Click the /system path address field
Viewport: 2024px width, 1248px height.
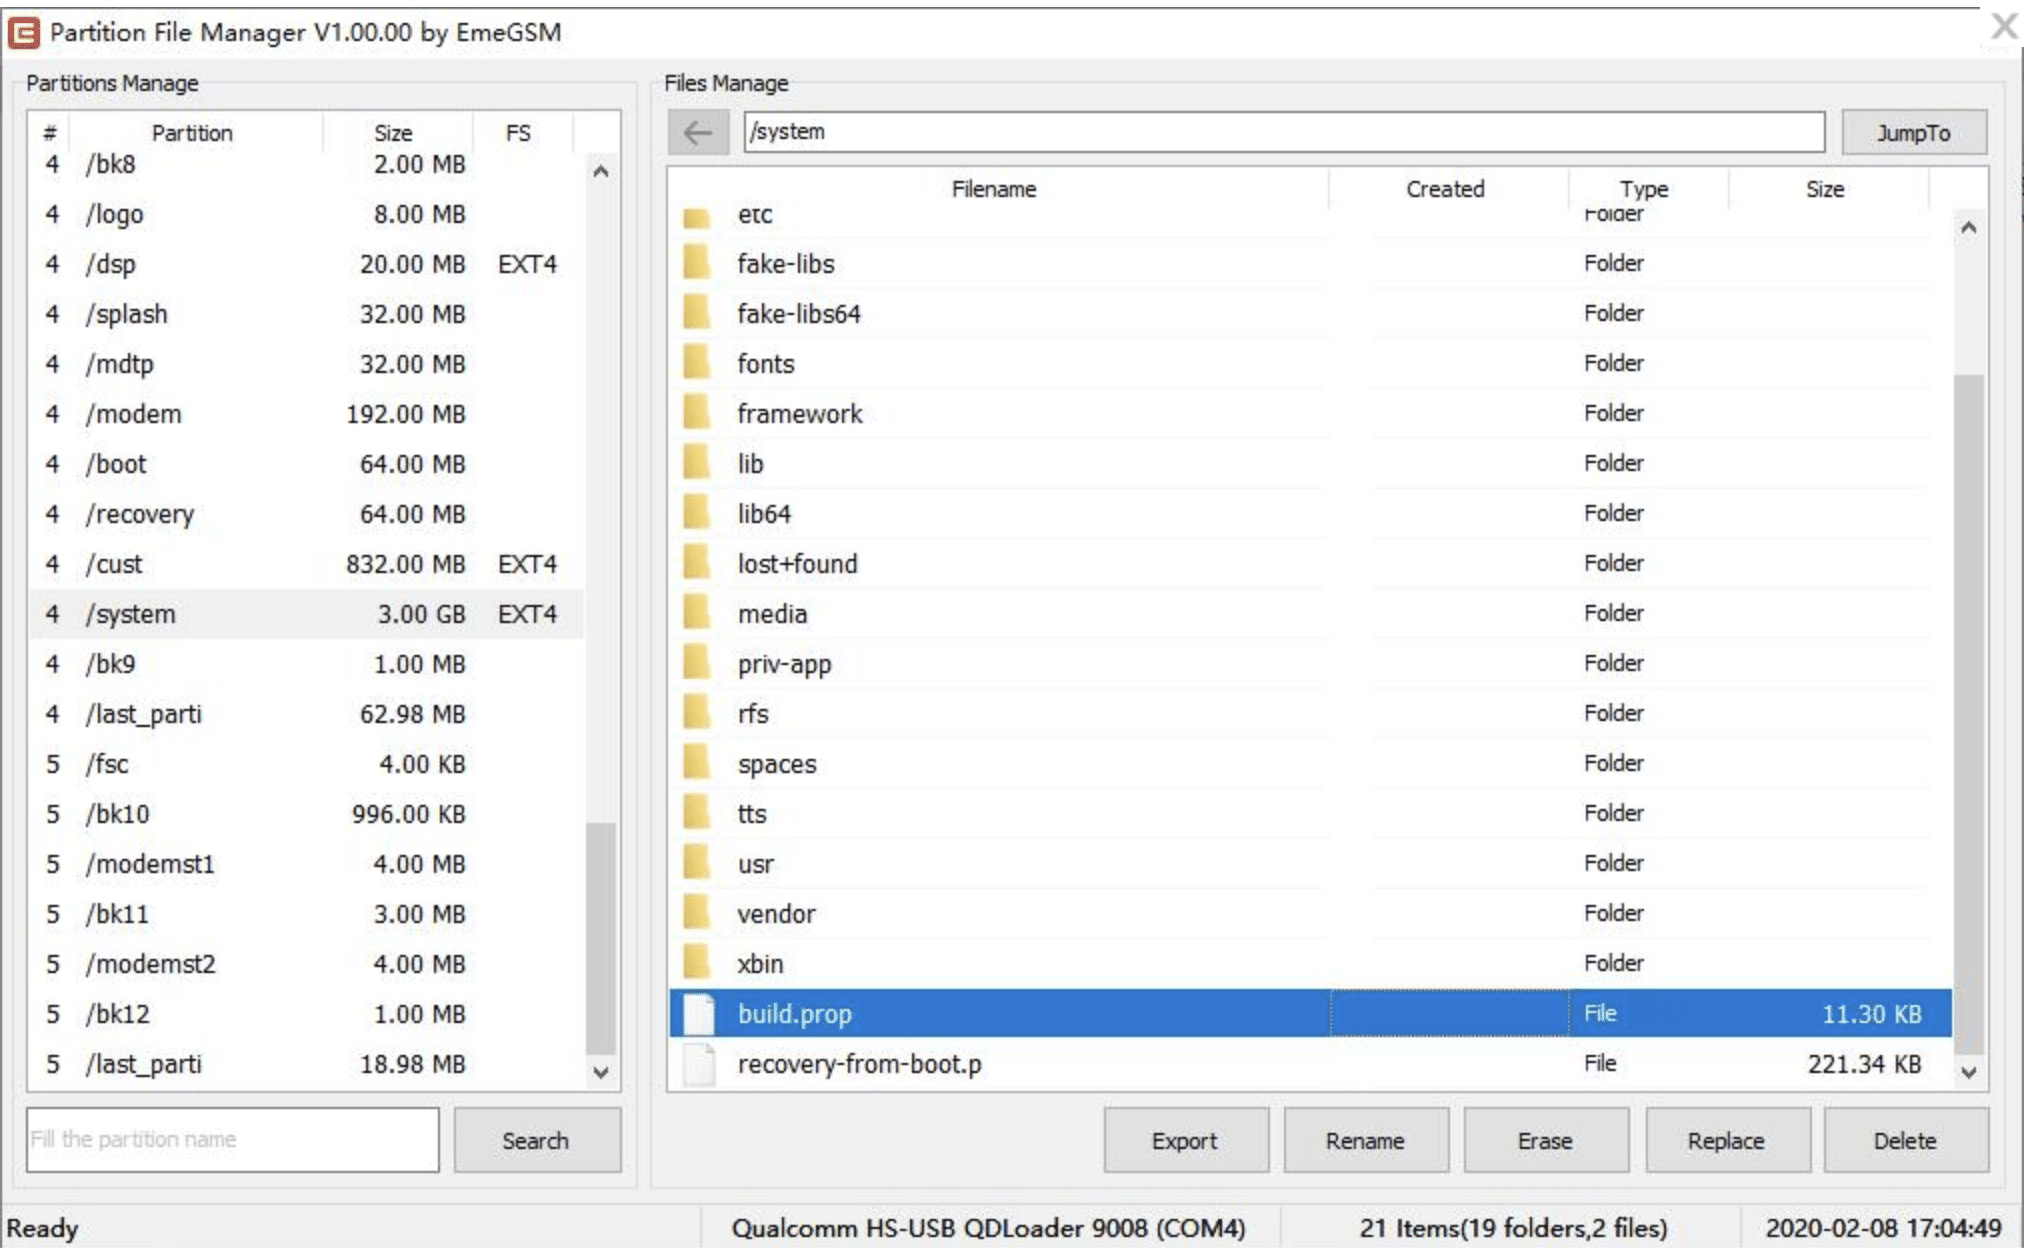pyautogui.click(x=1283, y=132)
